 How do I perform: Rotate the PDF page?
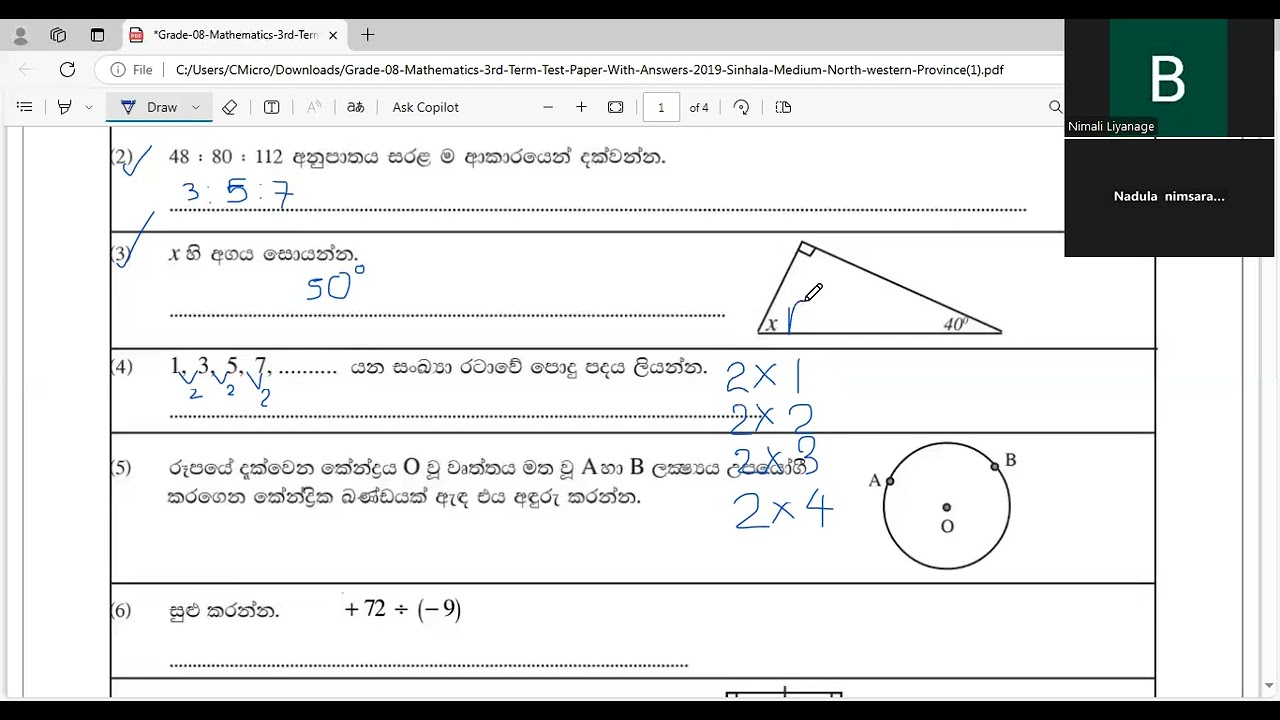pyautogui.click(x=741, y=107)
